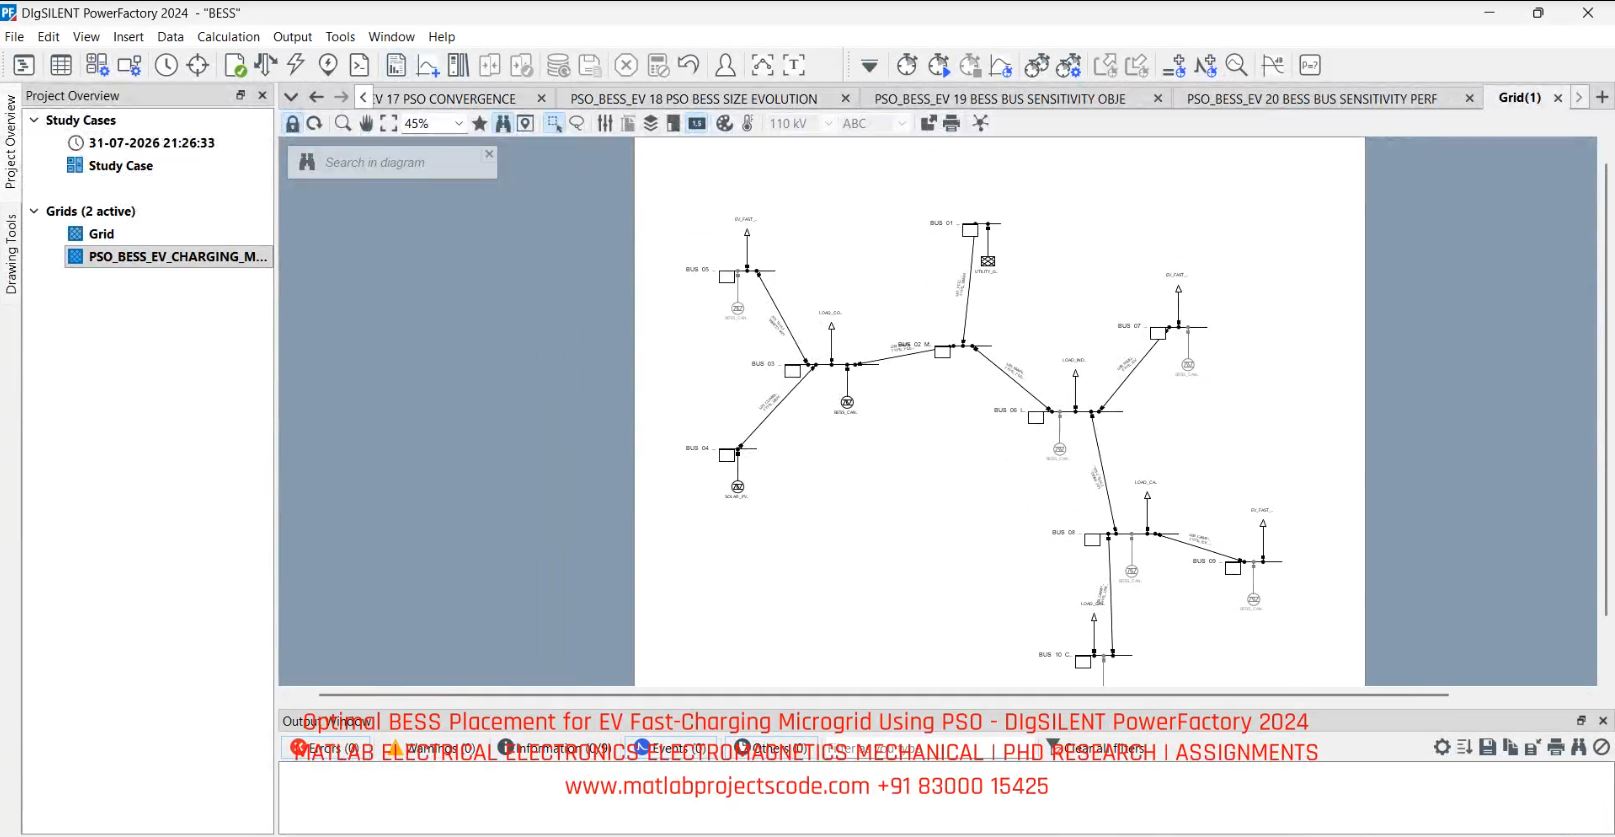The image size is (1615, 837).
Task: Toggle the Information (0/9) filter
Action: (555, 748)
